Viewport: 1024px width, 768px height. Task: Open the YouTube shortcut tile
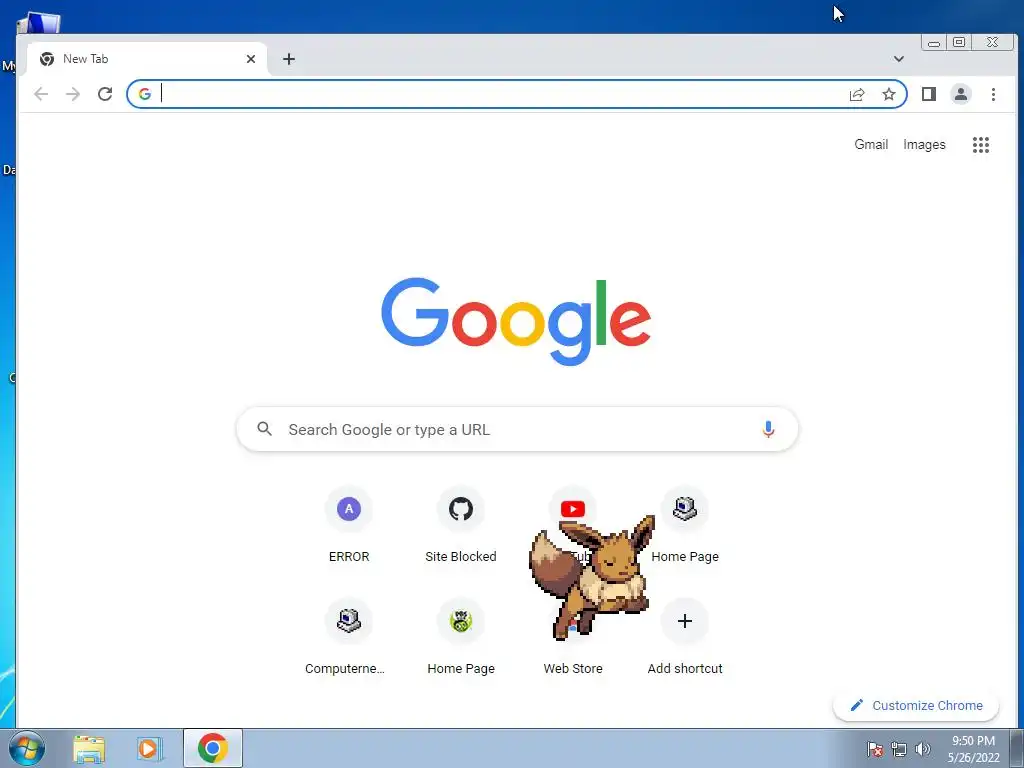point(573,509)
